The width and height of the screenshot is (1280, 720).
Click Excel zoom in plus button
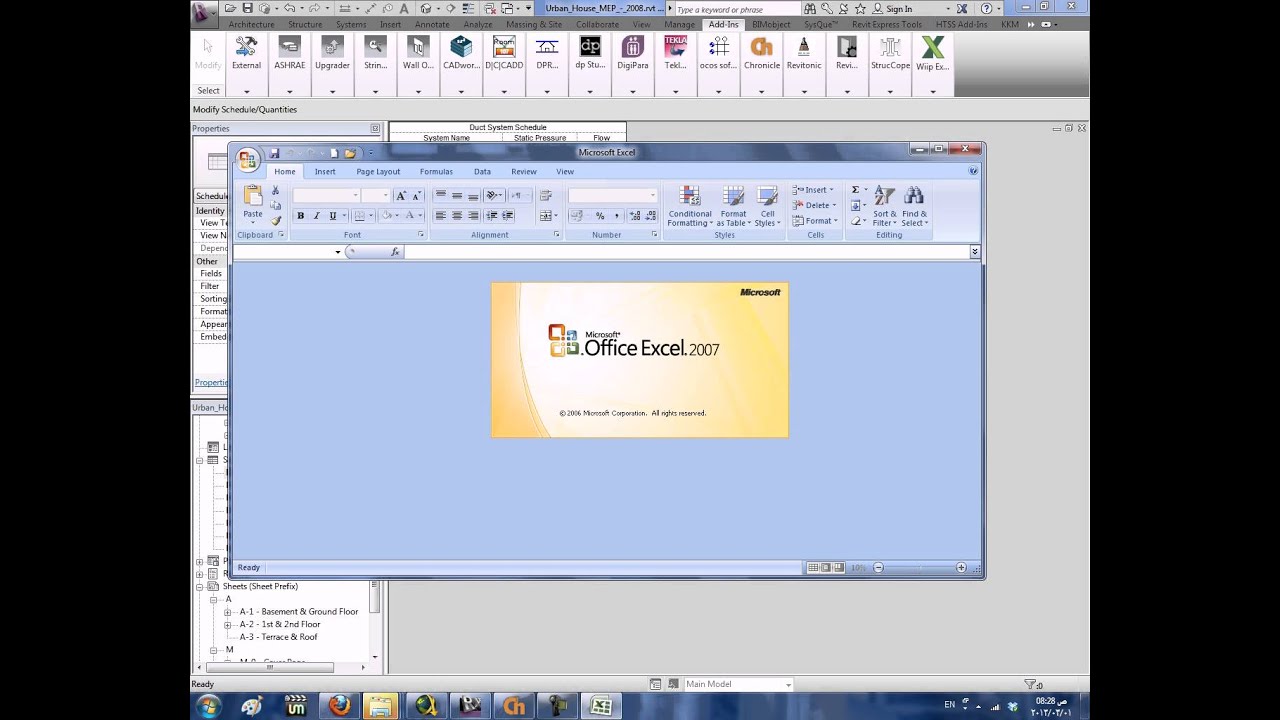961,568
